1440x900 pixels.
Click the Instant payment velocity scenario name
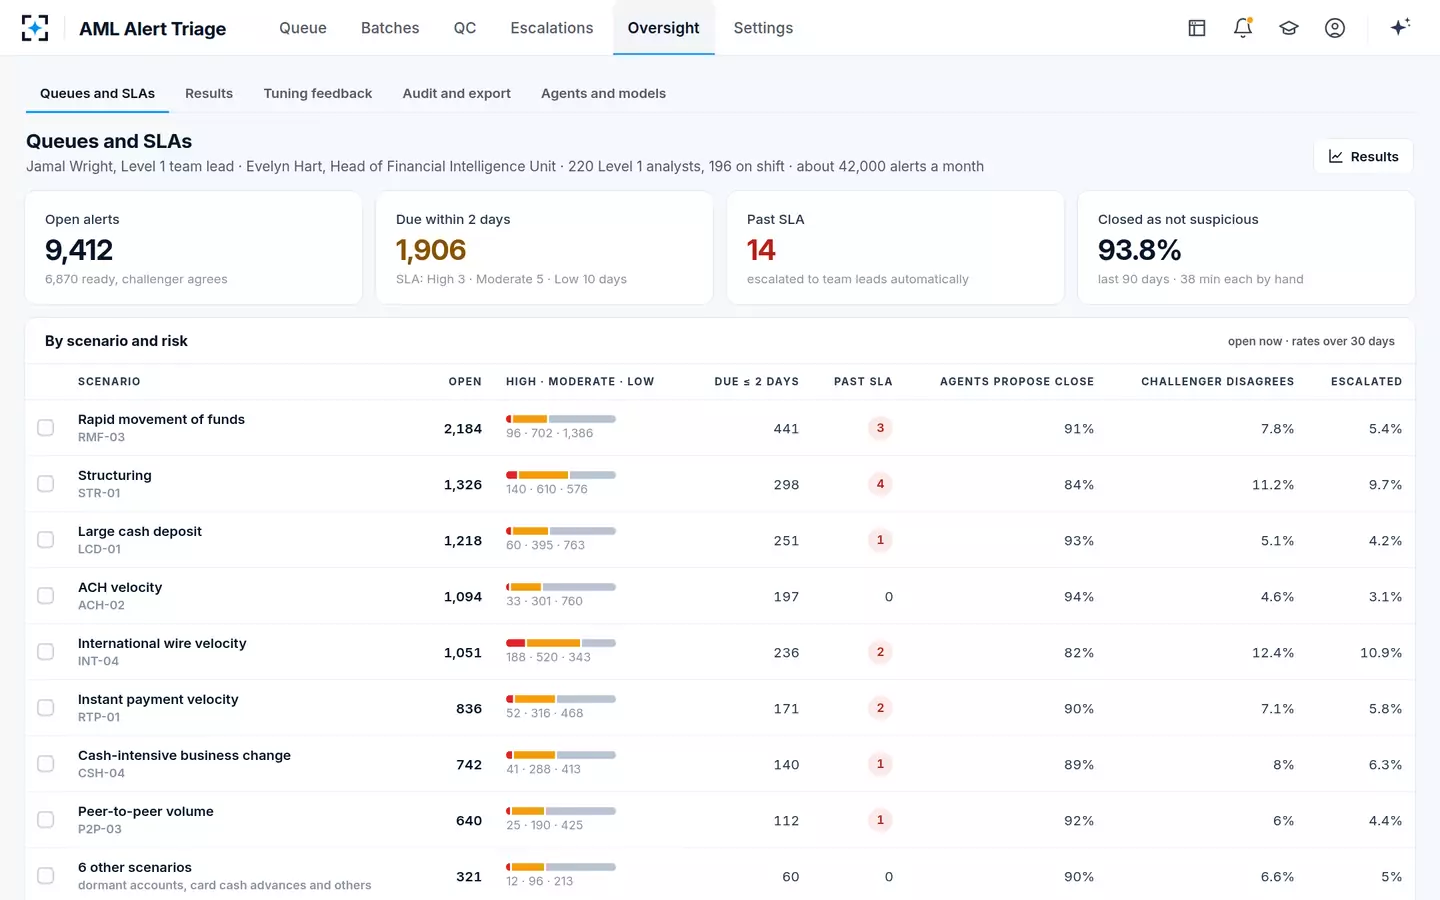tap(158, 699)
